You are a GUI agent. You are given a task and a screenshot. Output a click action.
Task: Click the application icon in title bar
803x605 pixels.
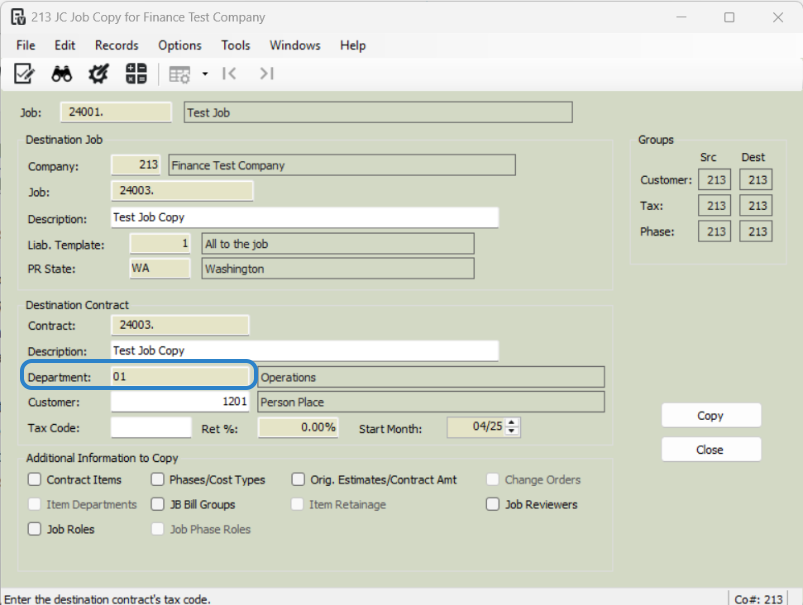point(18,17)
